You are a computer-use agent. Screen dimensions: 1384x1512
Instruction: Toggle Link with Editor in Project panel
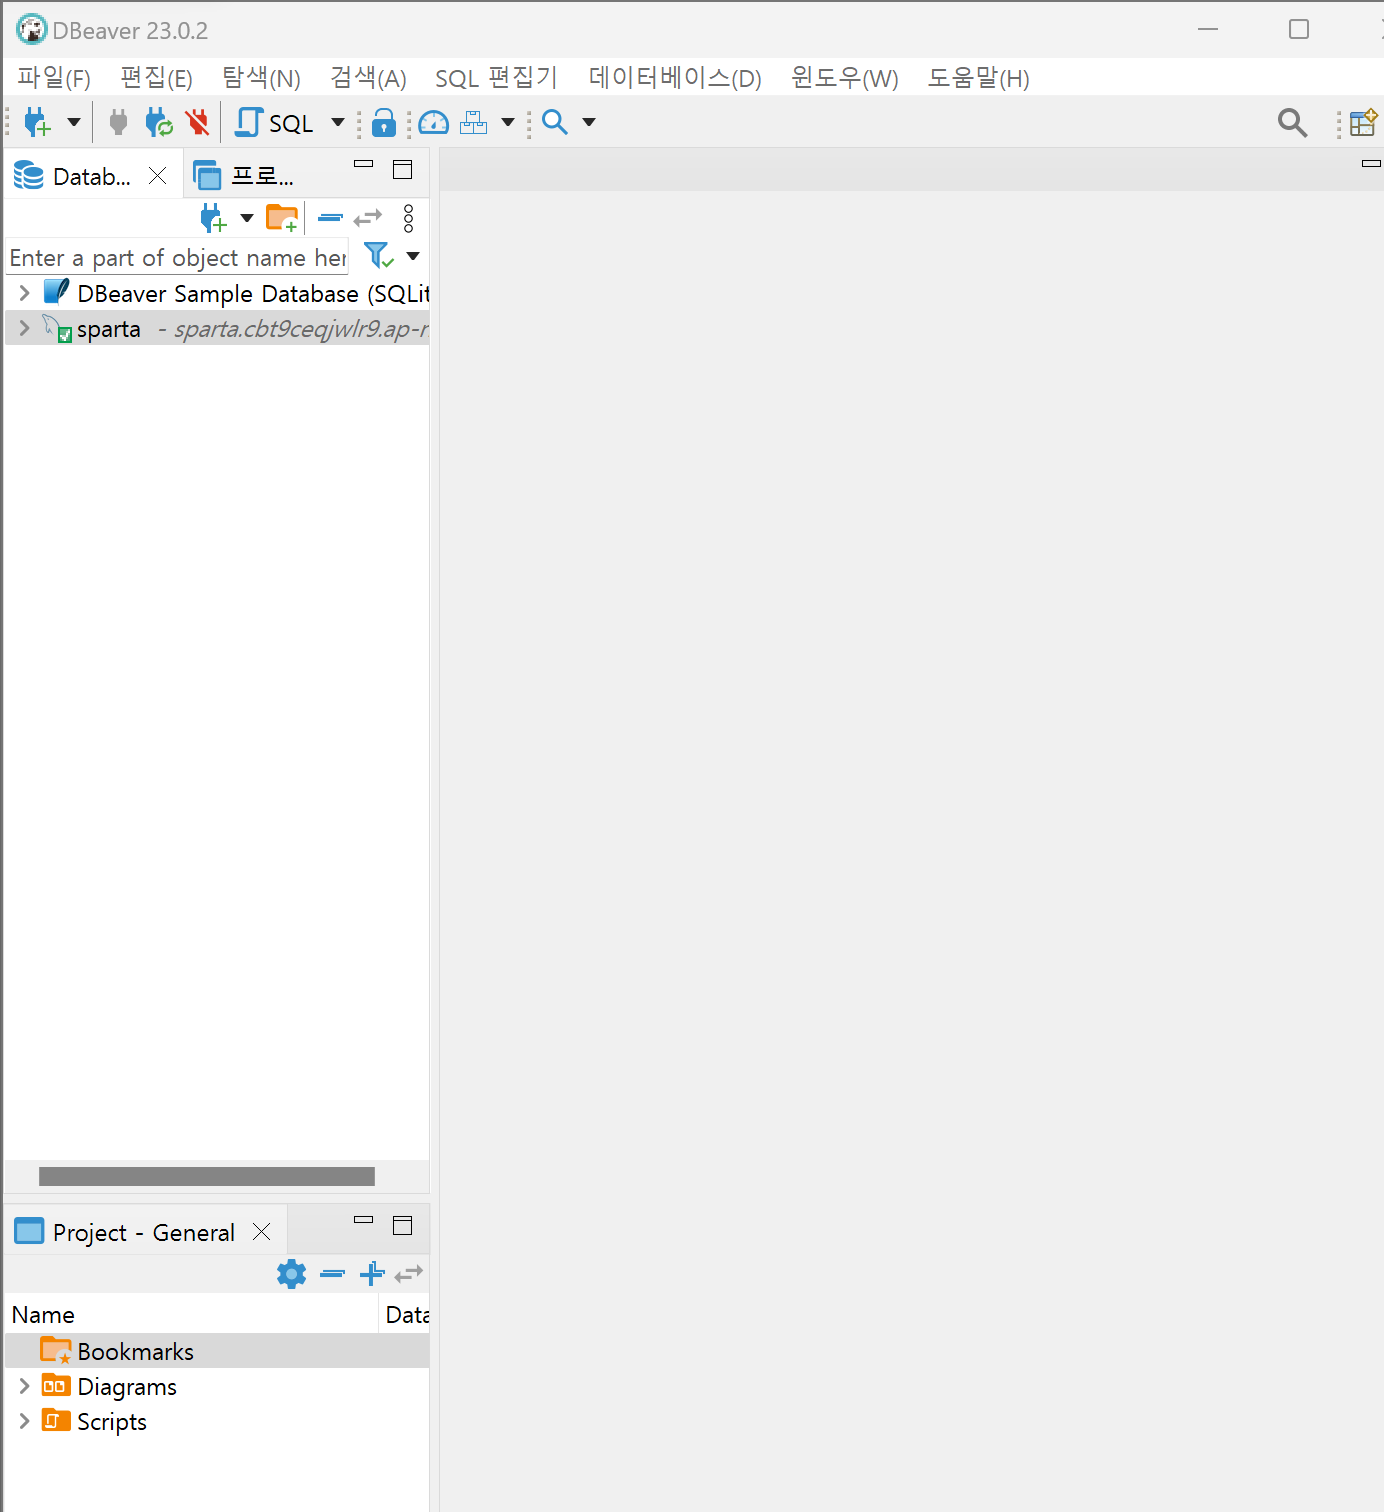[x=409, y=1273]
